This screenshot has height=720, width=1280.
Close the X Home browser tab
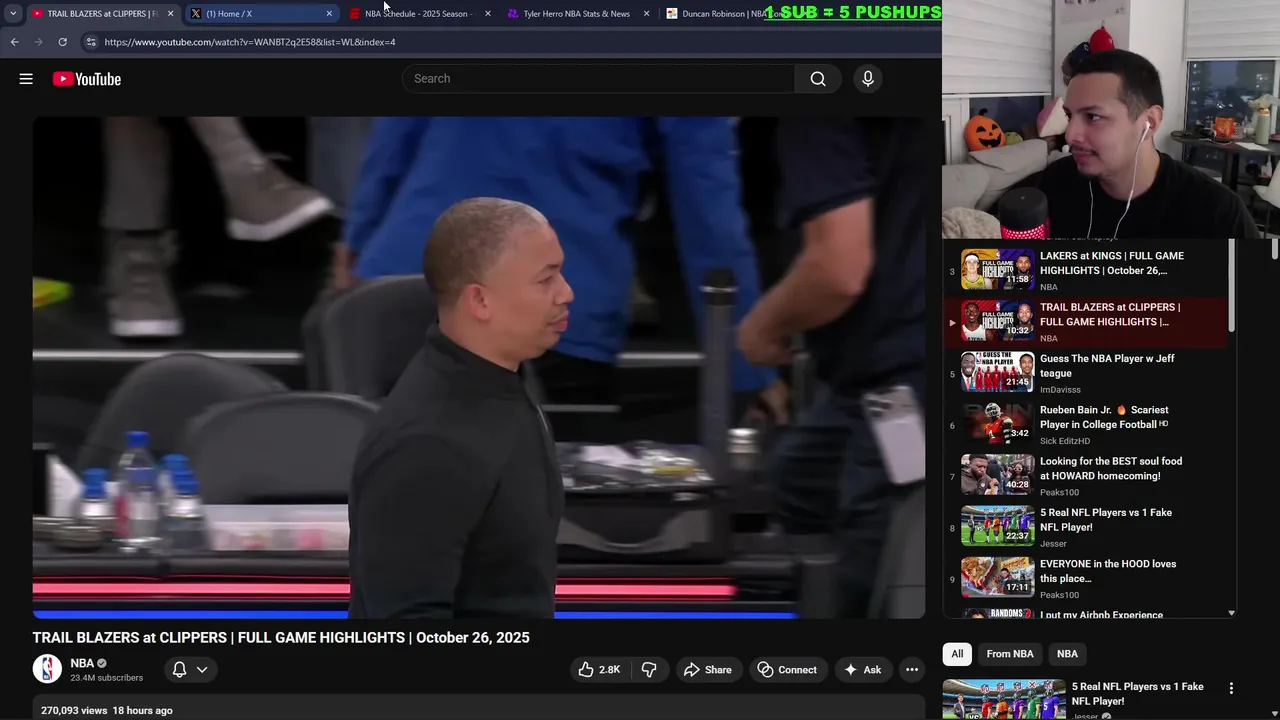(329, 14)
